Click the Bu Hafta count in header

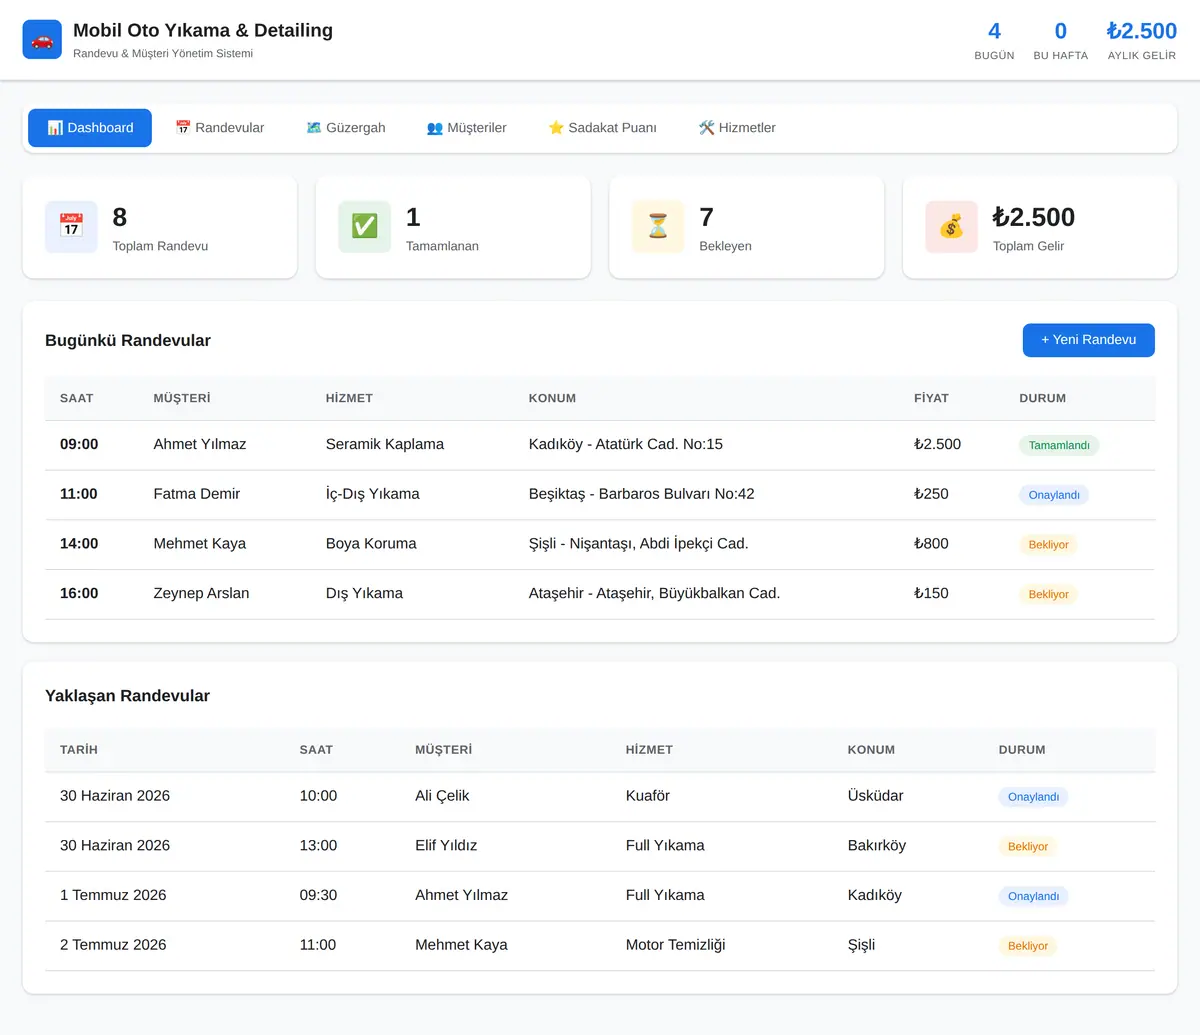1060,31
